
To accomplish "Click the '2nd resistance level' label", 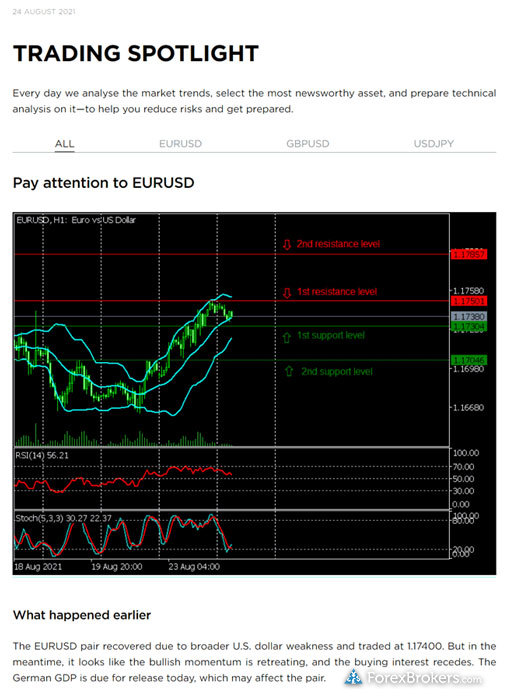I will tap(338, 244).
